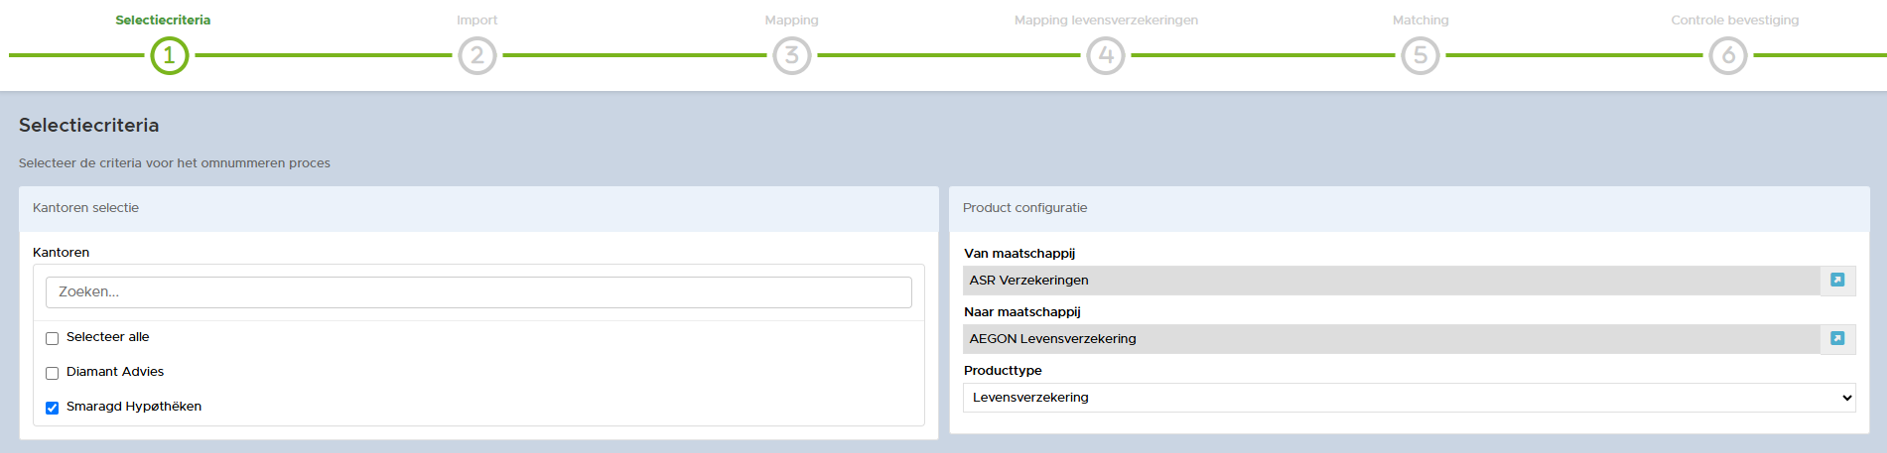Click step 6 circle Controle bevestiging
Image resolution: width=1887 pixels, height=453 pixels.
(x=1727, y=56)
